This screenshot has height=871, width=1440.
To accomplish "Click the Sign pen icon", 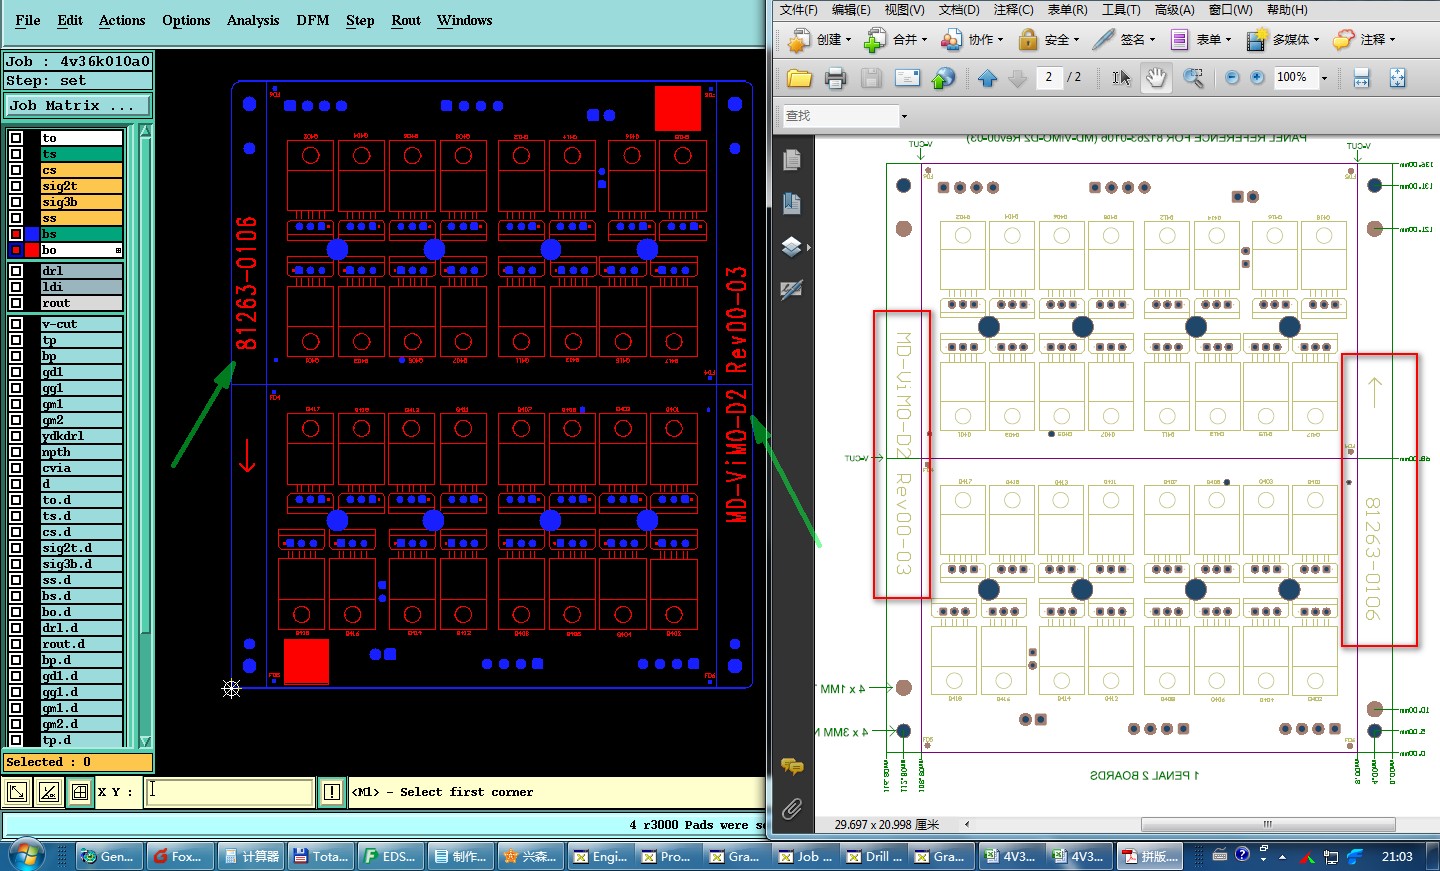I will [x=1103, y=40].
